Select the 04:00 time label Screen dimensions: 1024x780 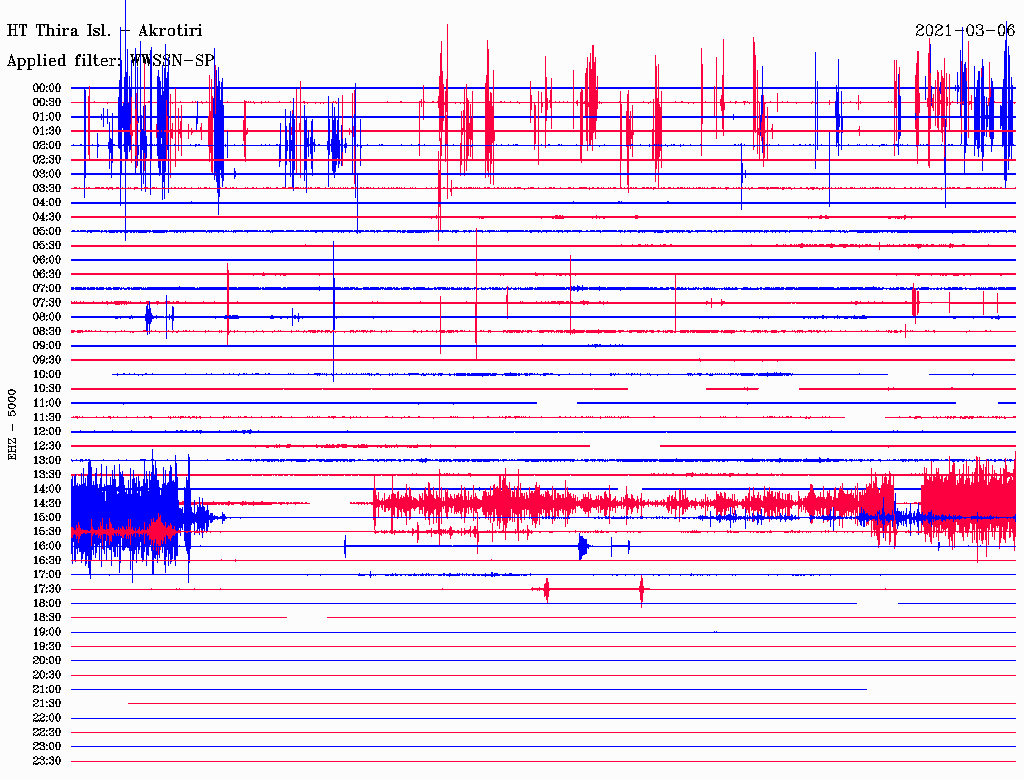coord(47,203)
